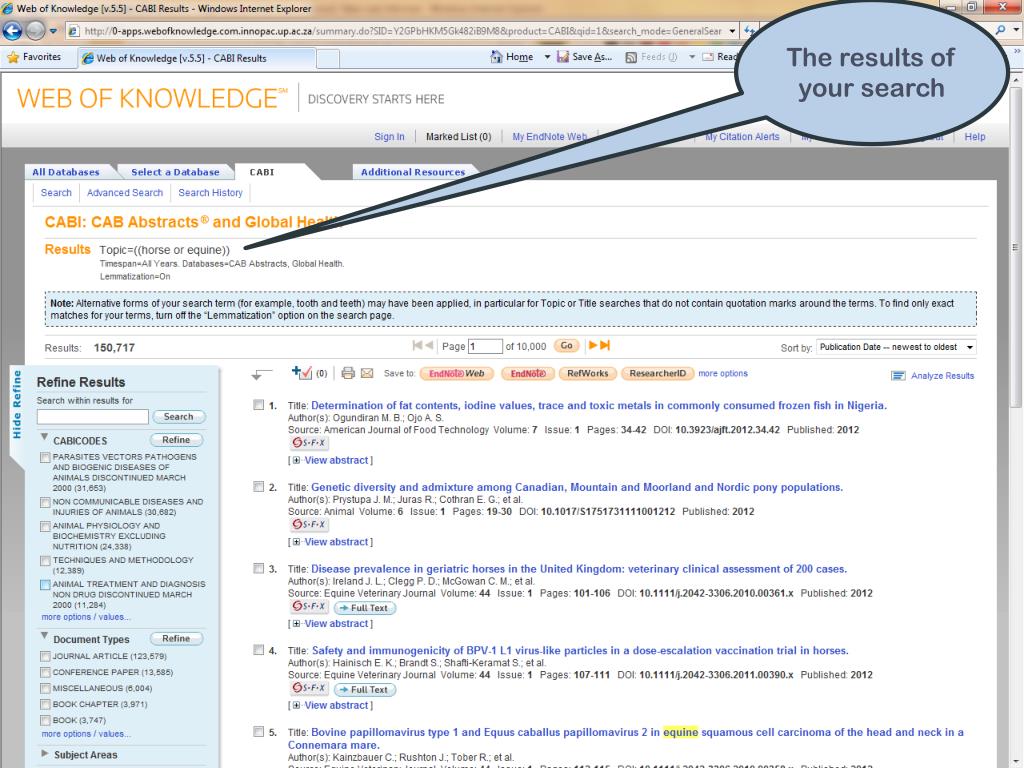Collapse the Document Types section
Image resolution: width=1024 pixels, height=768 pixels.
(44, 635)
